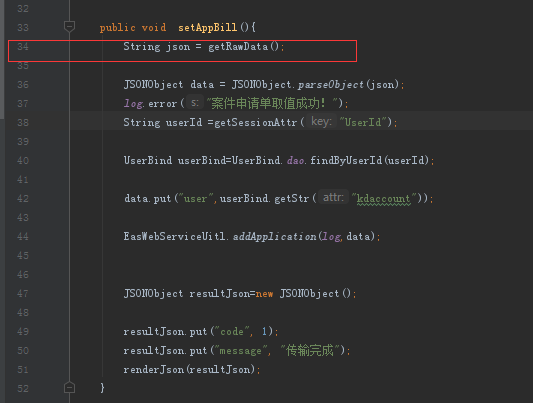Click renderJson(resultJson) on line 51
The image size is (533, 403).
189,370
